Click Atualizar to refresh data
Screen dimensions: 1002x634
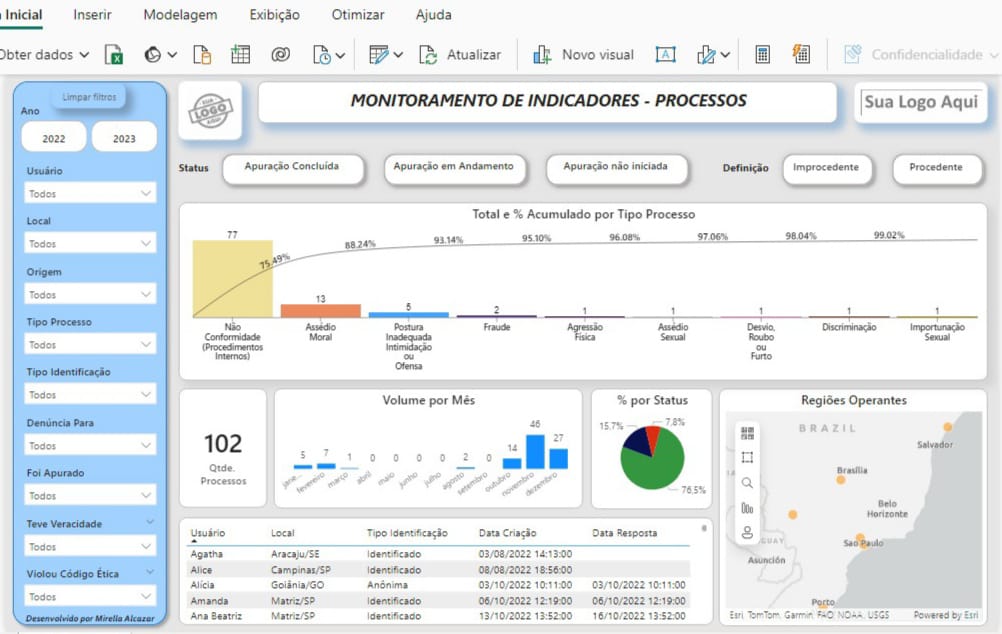coord(460,55)
